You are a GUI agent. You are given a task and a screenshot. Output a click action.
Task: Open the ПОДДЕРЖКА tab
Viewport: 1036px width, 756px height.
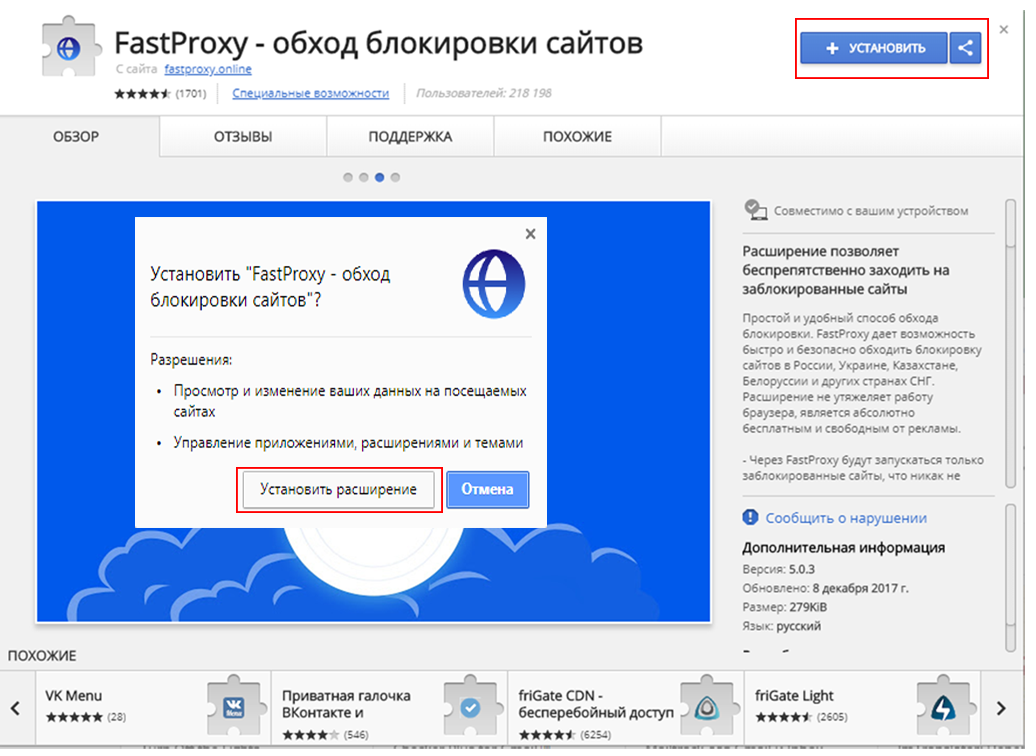click(x=410, y=137)
